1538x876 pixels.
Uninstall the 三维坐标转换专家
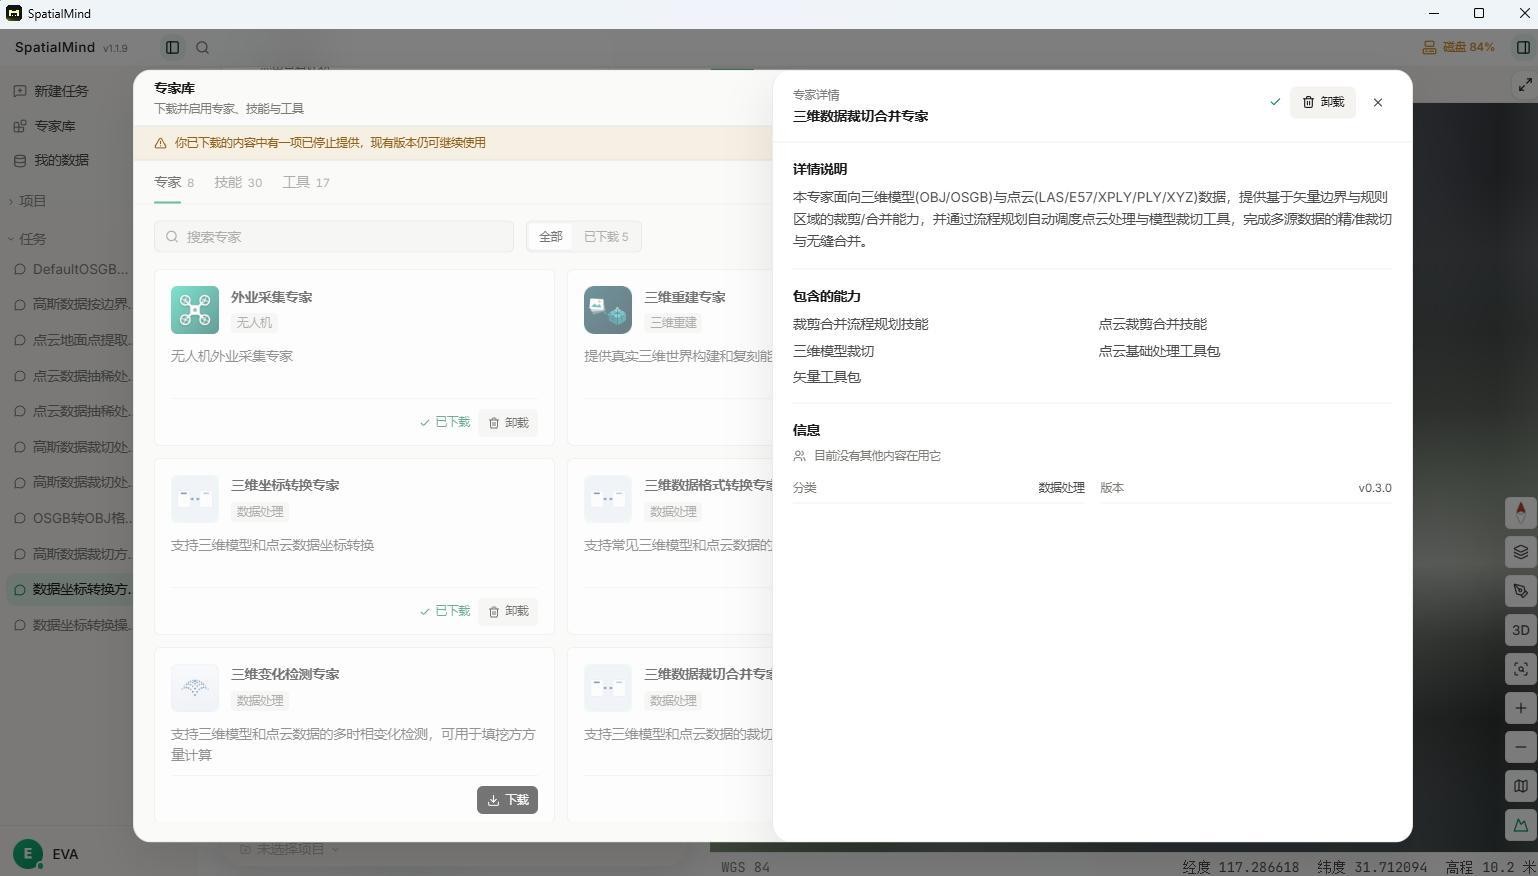point(508,611)
